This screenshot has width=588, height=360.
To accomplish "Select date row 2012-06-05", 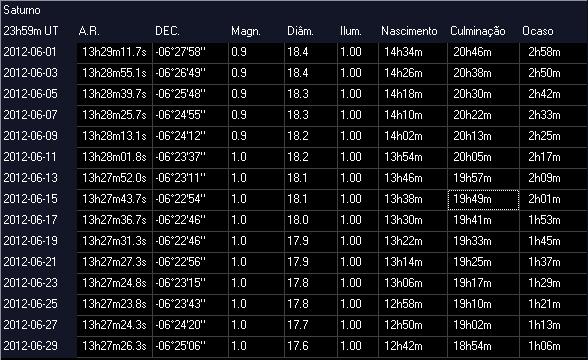I will coord(30,94).
